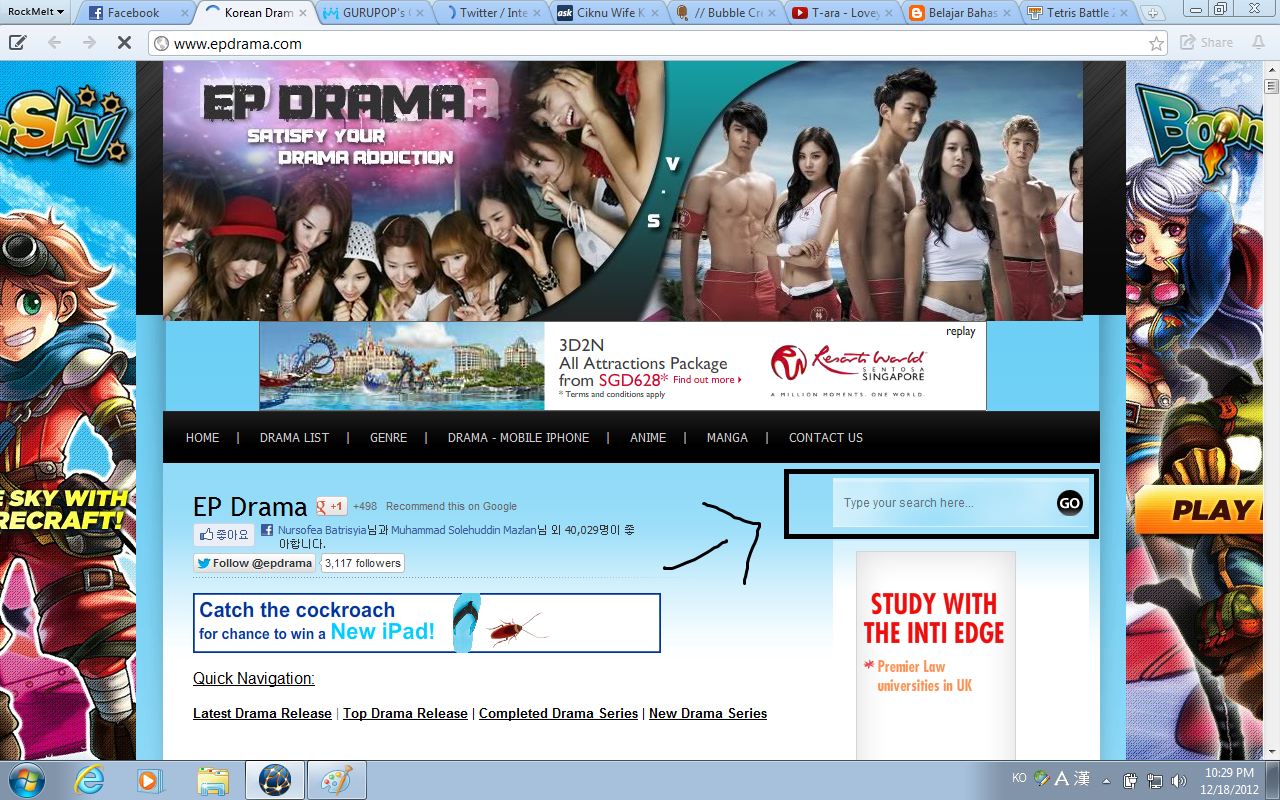Open the Windows Start menu
This screenshot has width=1280, height=800.
pos(25,779)
